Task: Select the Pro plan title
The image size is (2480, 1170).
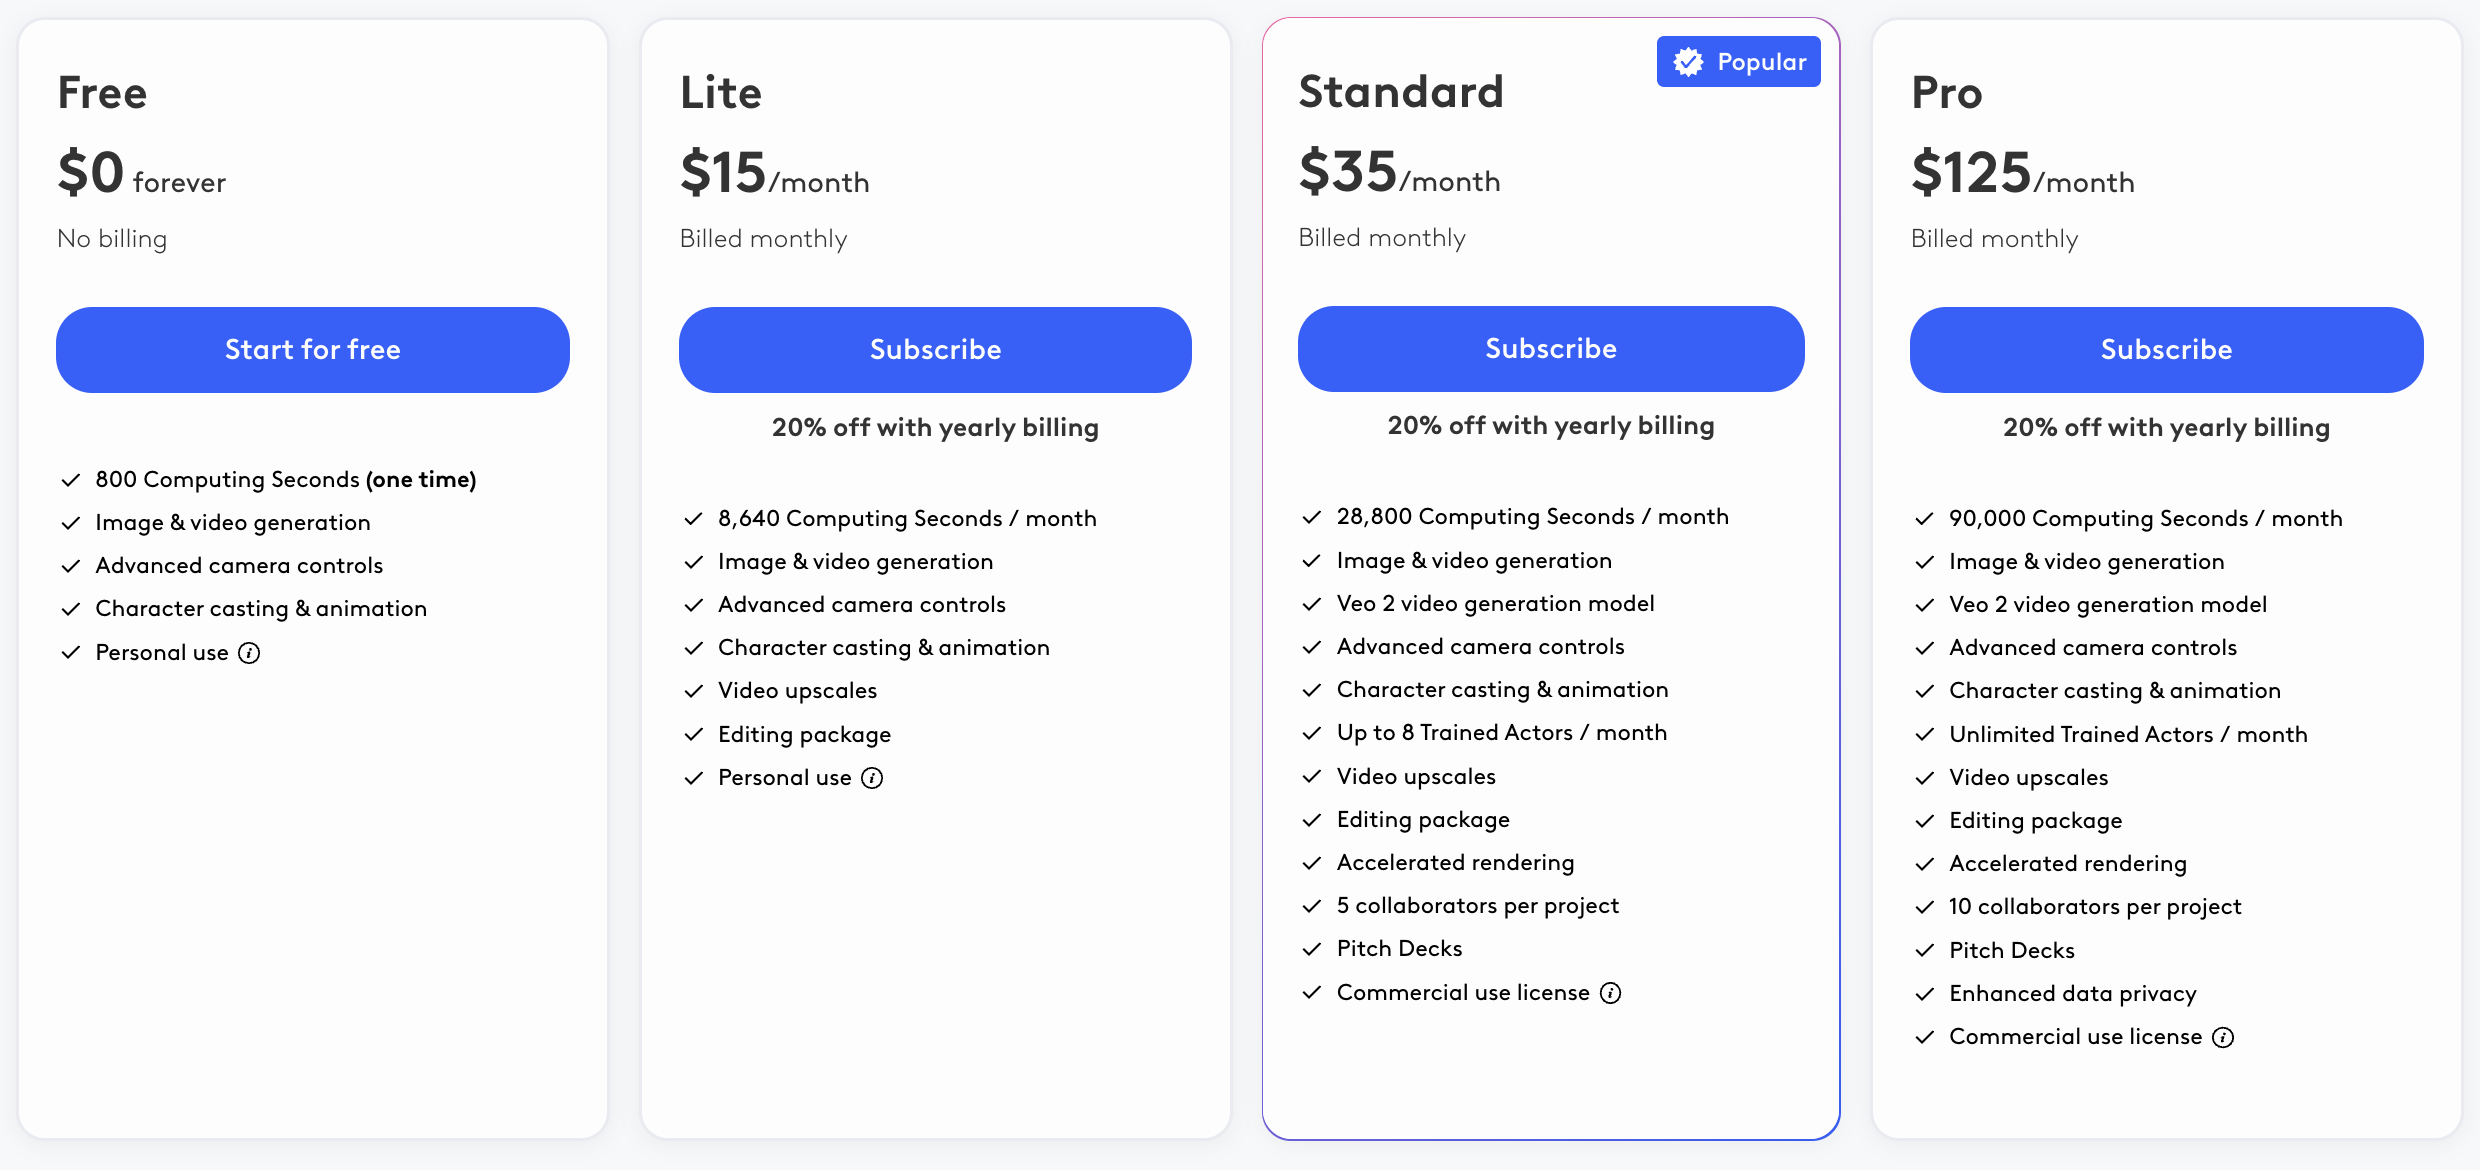Action: coord(1946,93)
